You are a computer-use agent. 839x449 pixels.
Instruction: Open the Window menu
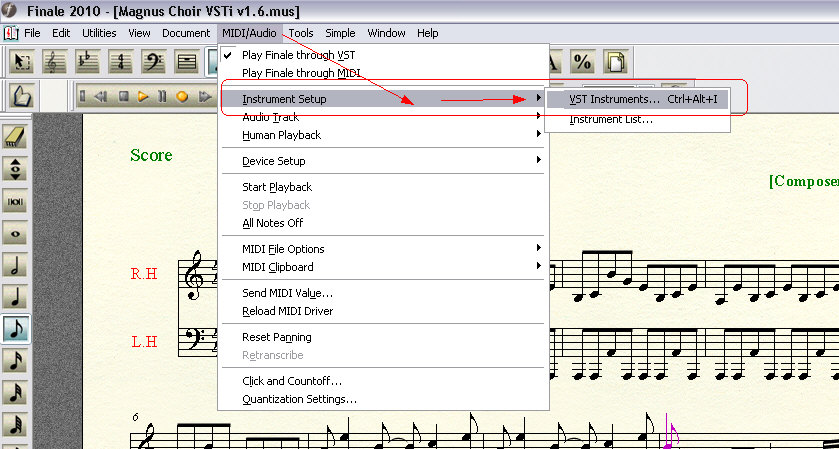[386, 33]
